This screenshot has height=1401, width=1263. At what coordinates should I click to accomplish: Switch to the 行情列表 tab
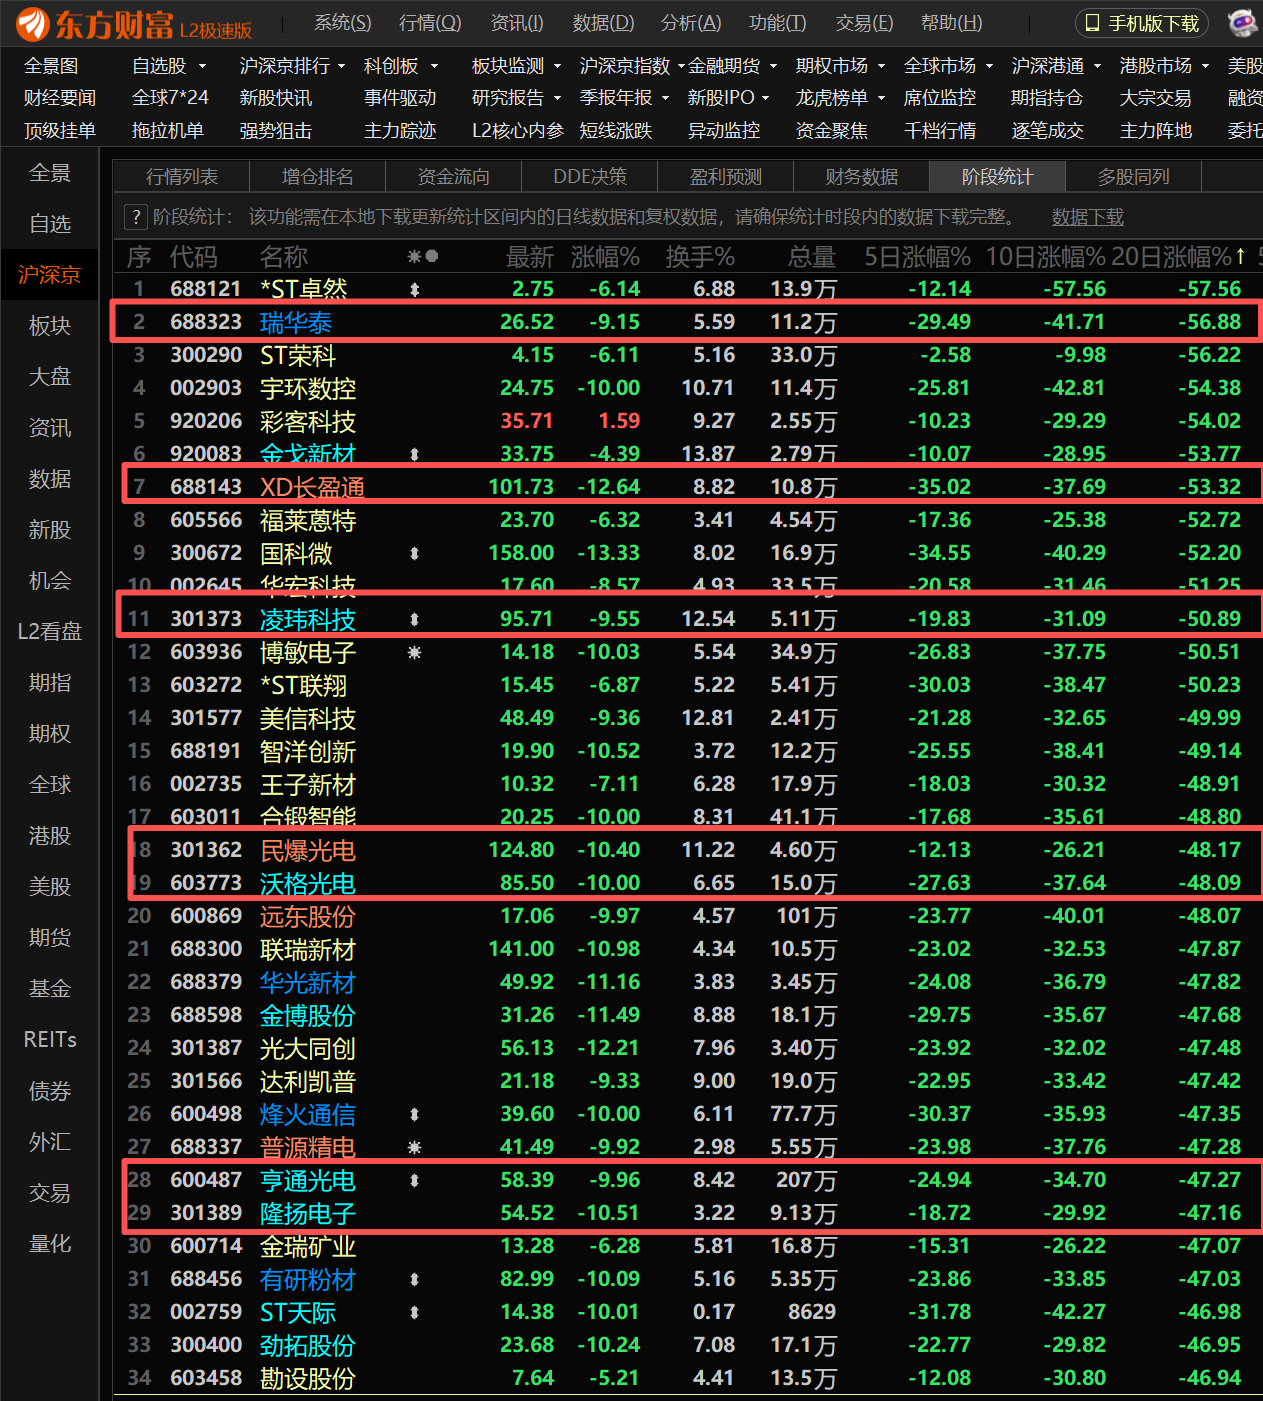[182, 177]
